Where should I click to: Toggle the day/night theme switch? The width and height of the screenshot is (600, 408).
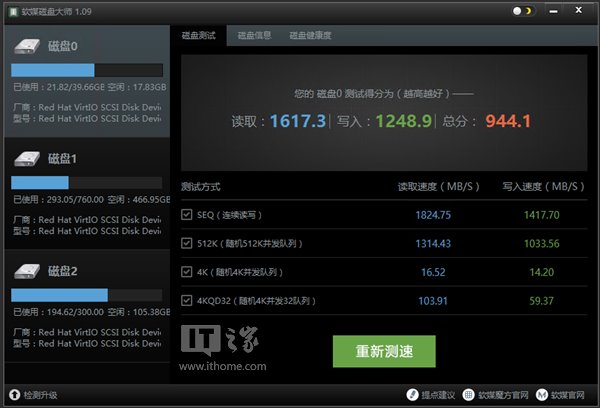click(x=523, y=11)
